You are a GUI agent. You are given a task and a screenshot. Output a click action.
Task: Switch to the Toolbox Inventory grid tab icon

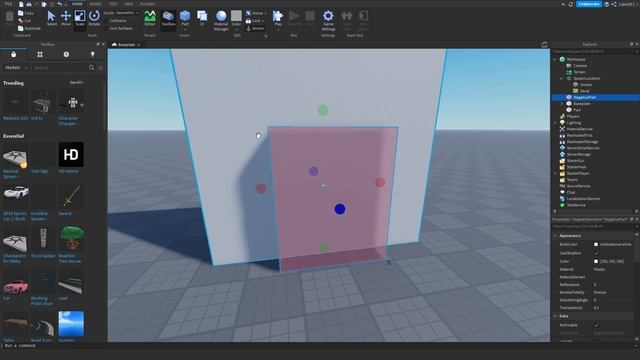click(40, 54)
